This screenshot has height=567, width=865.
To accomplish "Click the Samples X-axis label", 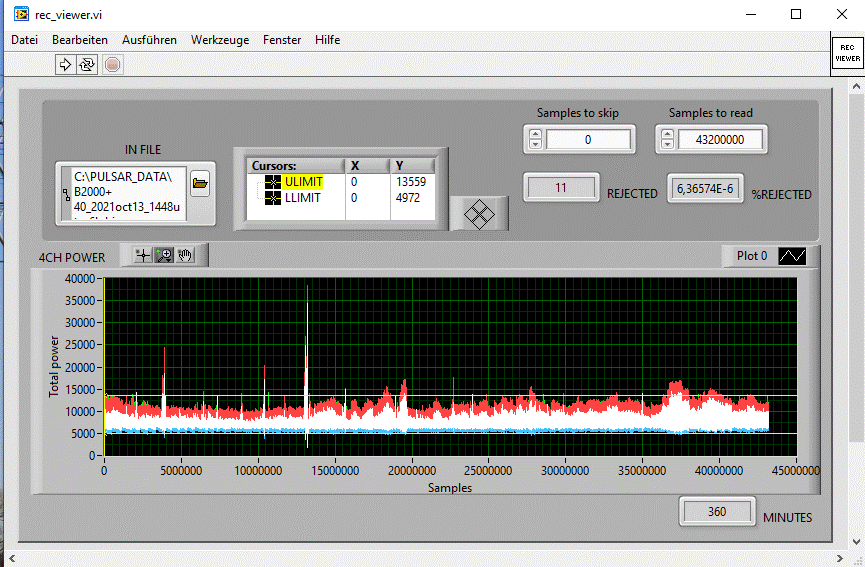I will [450, 488].
